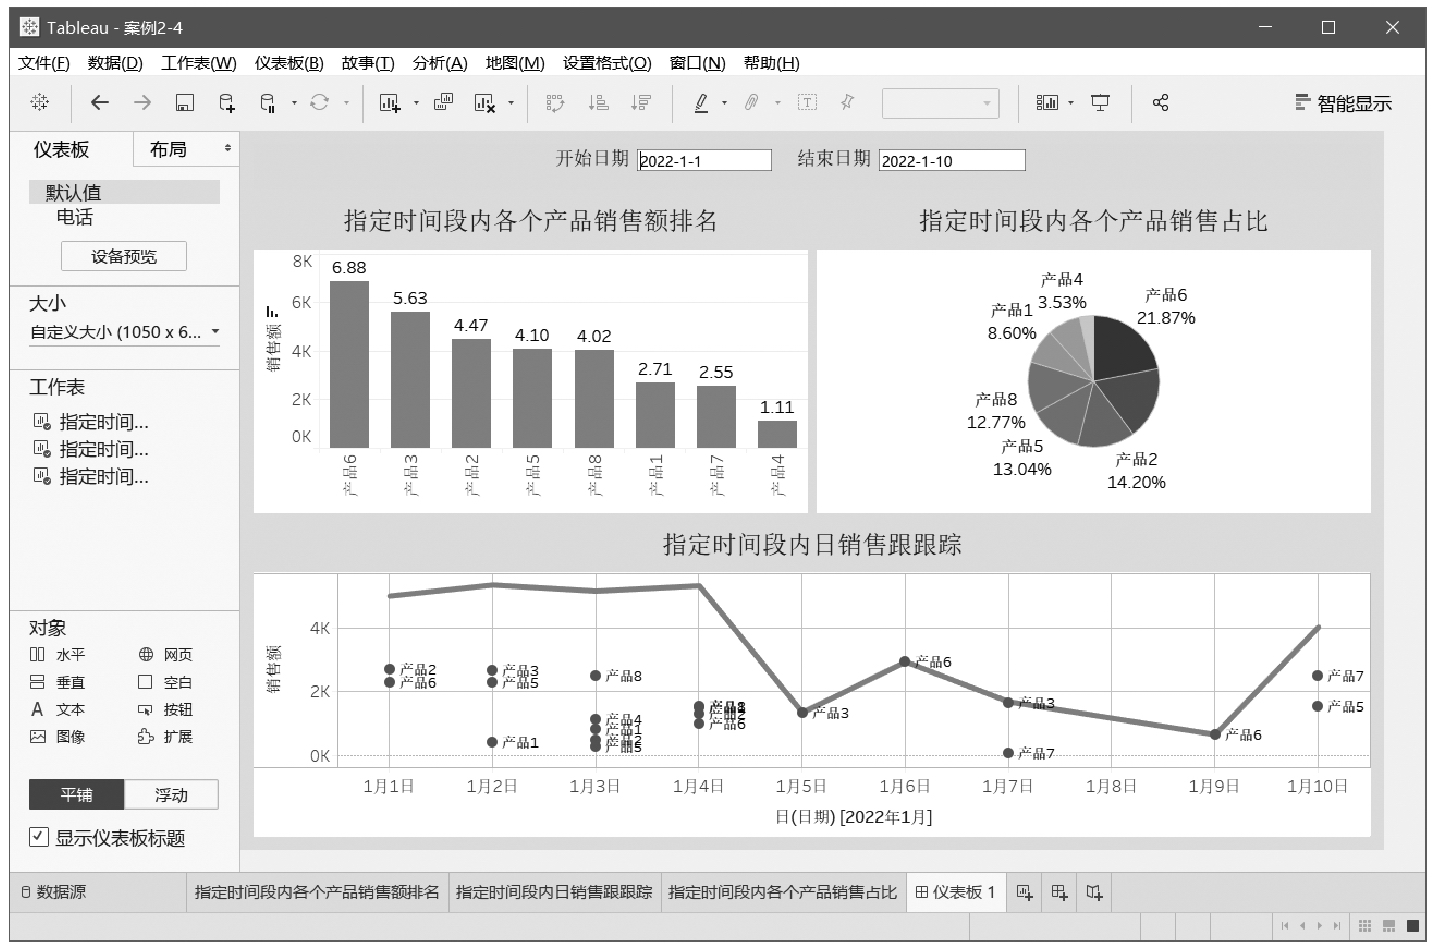The width and height of the screenshot is (1433, 950).
Task: Add a 按钮 object to the dashboard
Action: [x=166, y=710]
